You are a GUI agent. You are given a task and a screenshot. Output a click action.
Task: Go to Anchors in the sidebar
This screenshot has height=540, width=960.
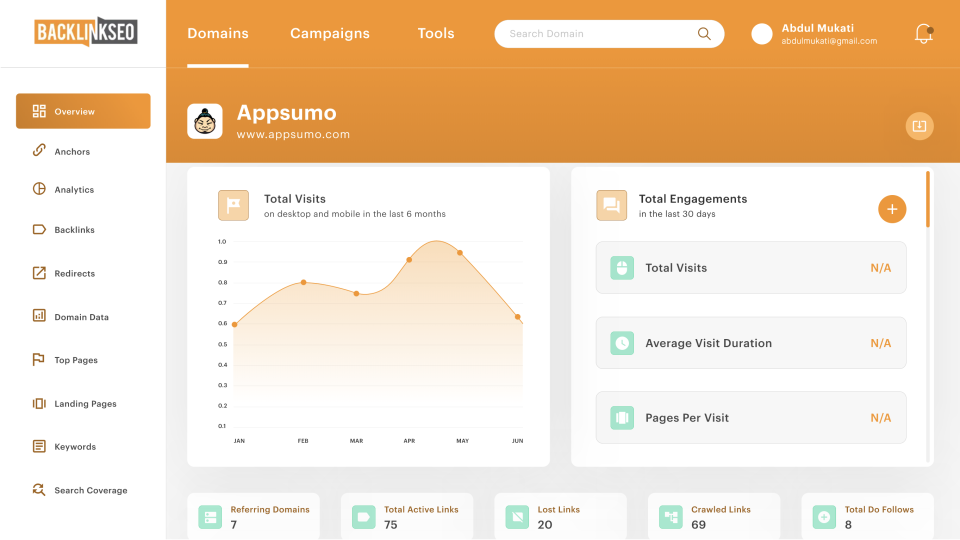click(x=72, y=151)
